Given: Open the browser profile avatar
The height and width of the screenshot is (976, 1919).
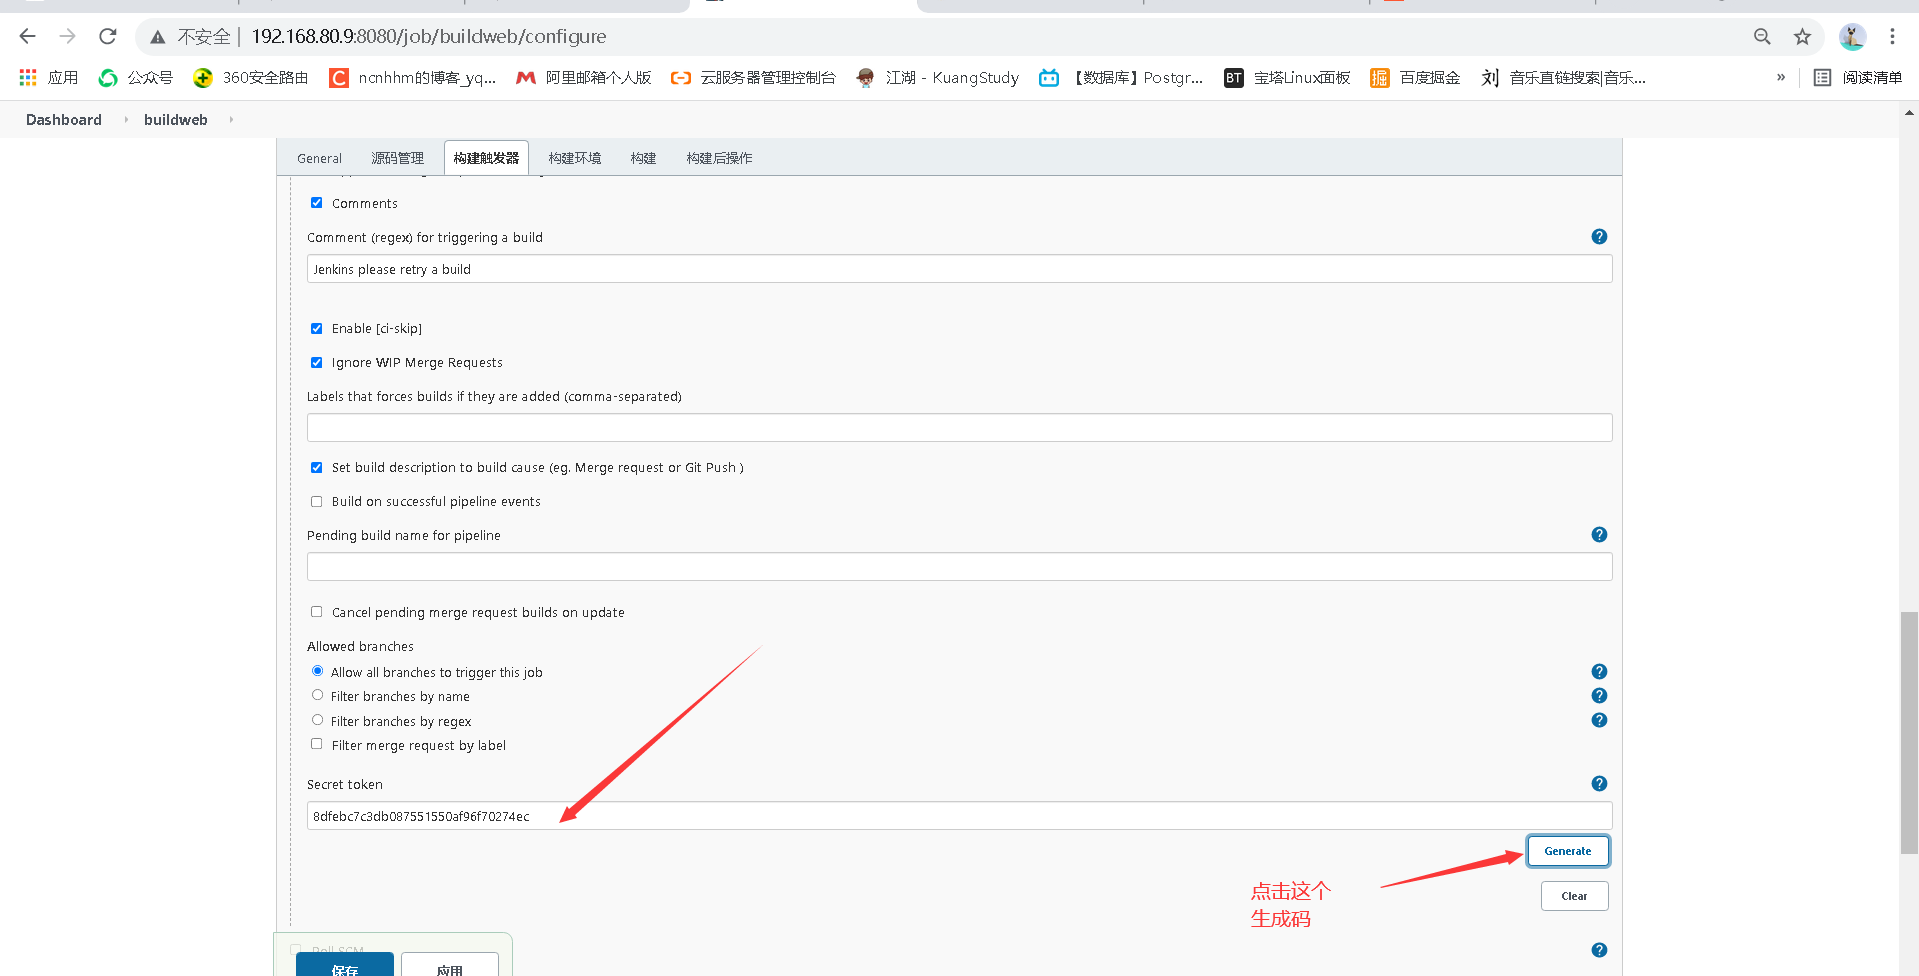Looking at the screenshot, I should 1852,36.
